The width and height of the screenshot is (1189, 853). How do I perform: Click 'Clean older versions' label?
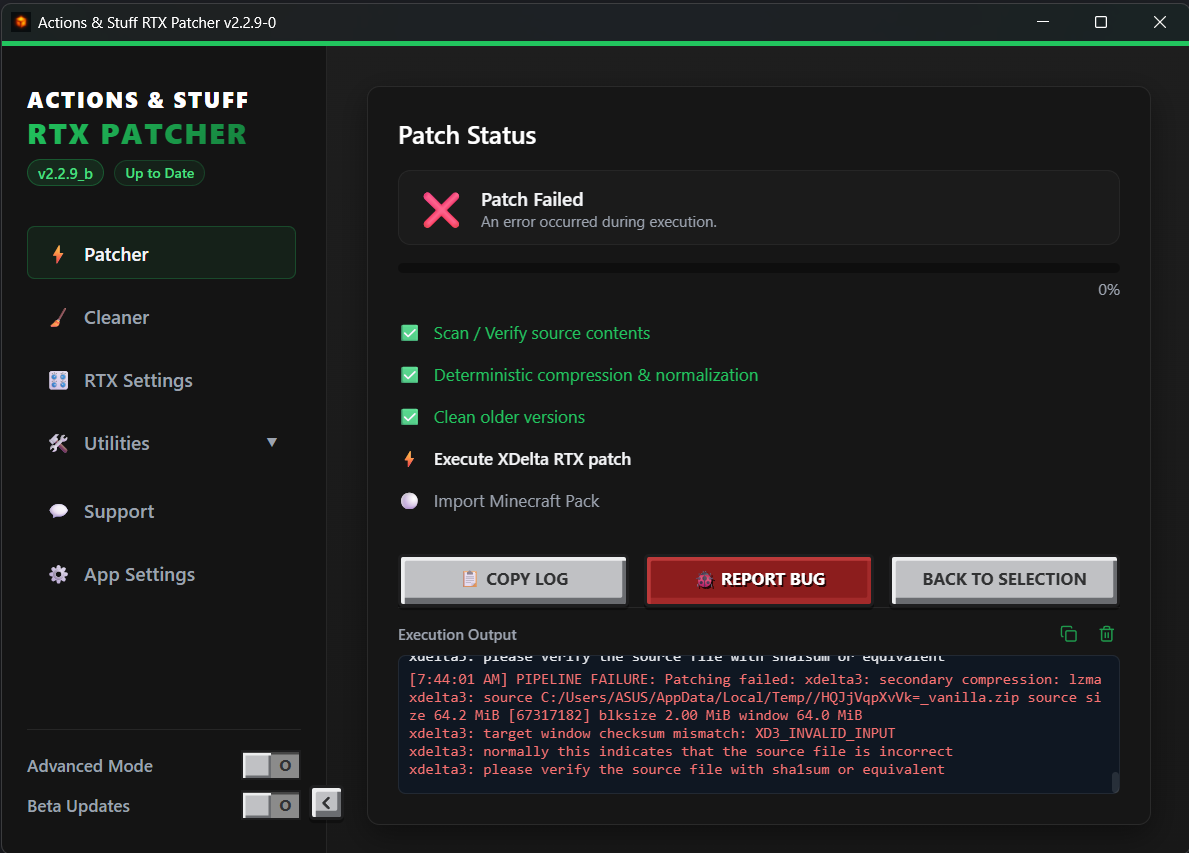pyautogui.click(x=509, y=416)
